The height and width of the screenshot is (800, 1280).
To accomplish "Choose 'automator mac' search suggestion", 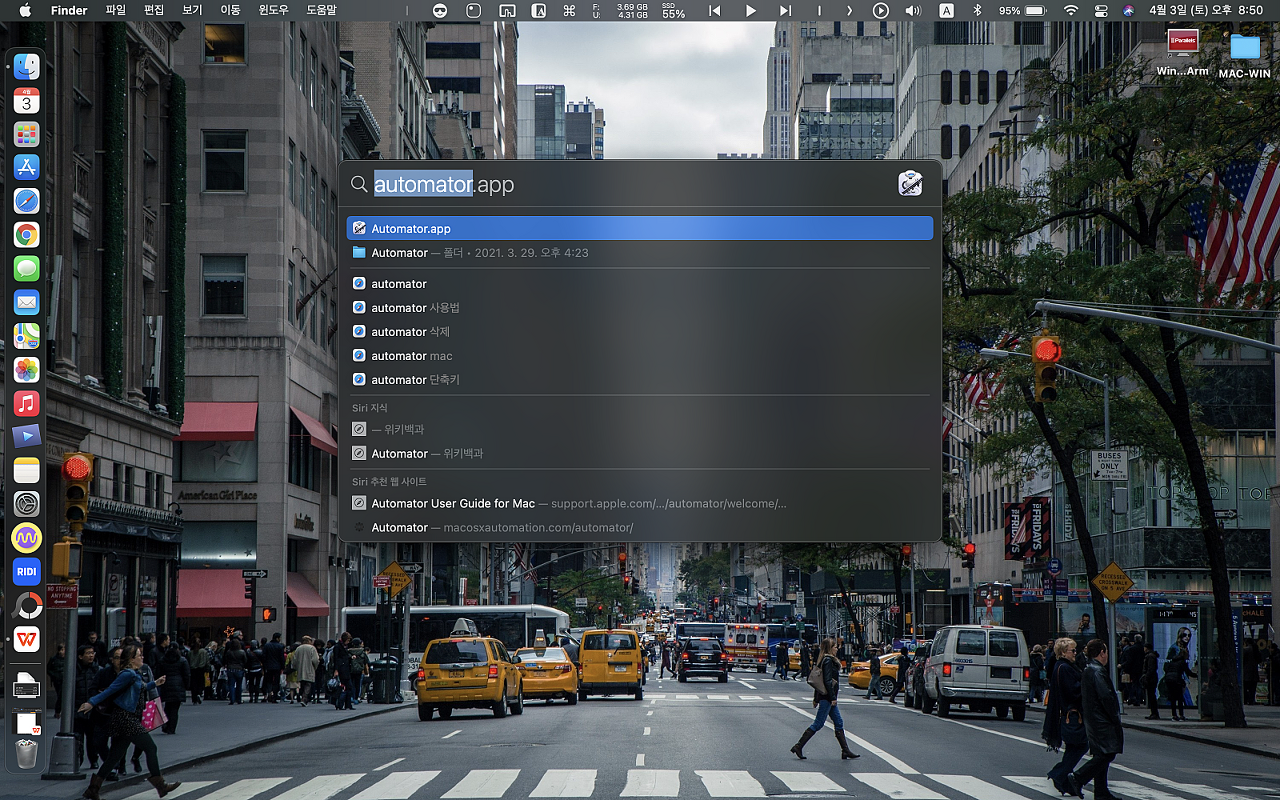I will [640, 356].
